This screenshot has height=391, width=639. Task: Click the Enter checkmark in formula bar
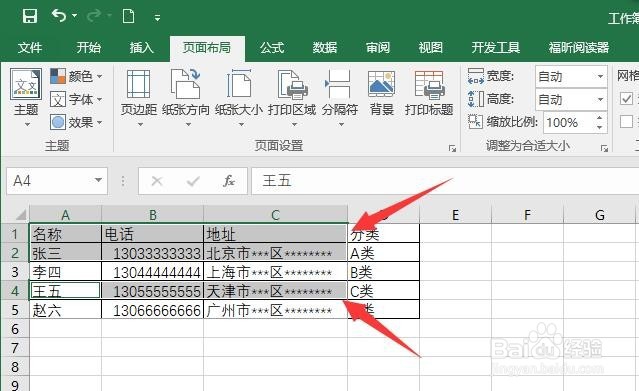click(x=193, y=181)
